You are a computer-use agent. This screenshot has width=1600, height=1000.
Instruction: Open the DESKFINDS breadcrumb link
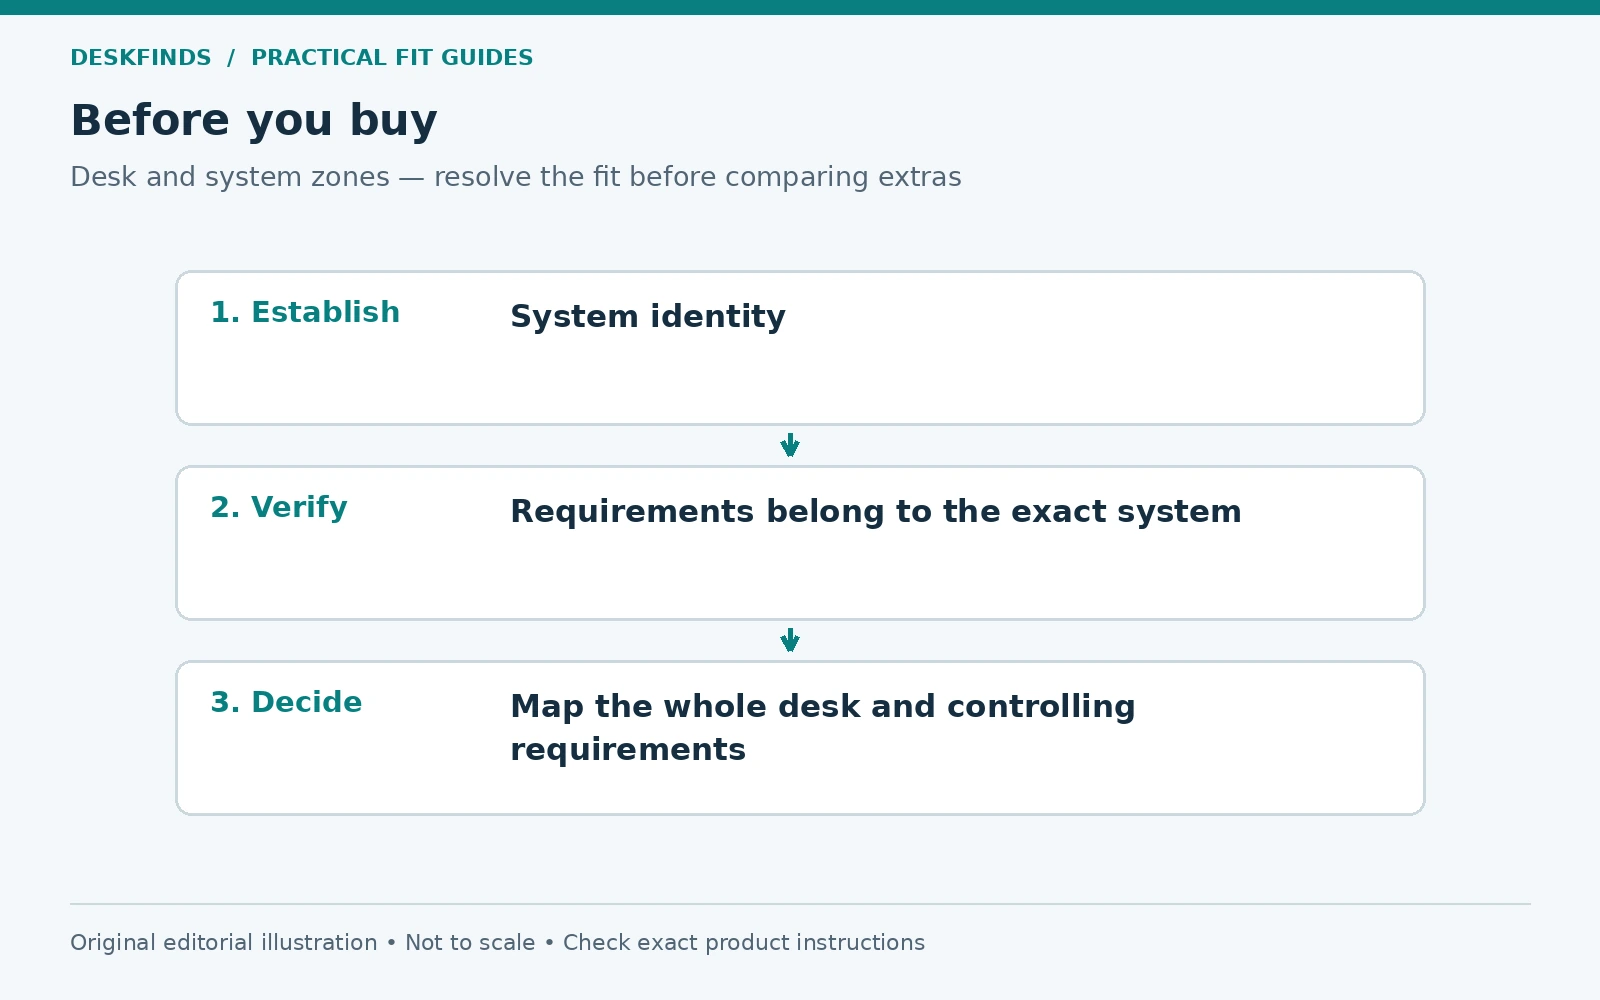point(141,58)
